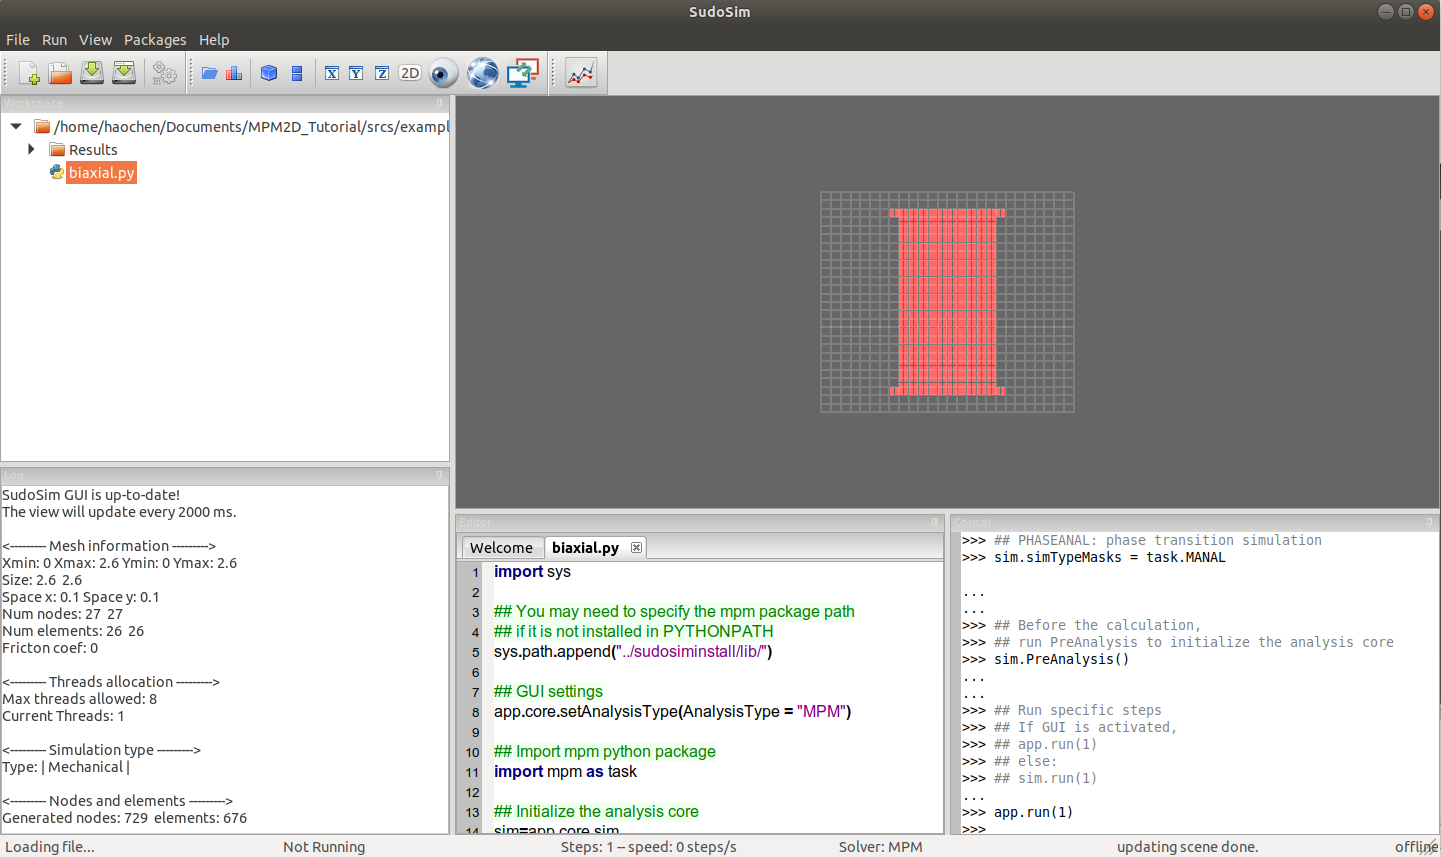Expand the Results folder
Screen dimensions: 1441x857
click(31, 150)
